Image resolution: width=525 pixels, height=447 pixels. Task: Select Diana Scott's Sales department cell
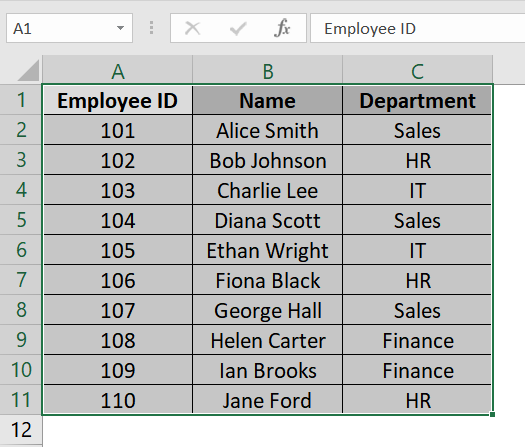coord(417,220)
